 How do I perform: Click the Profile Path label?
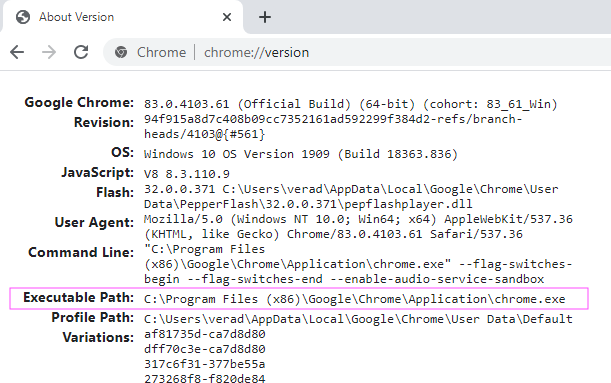pos(93,317)
